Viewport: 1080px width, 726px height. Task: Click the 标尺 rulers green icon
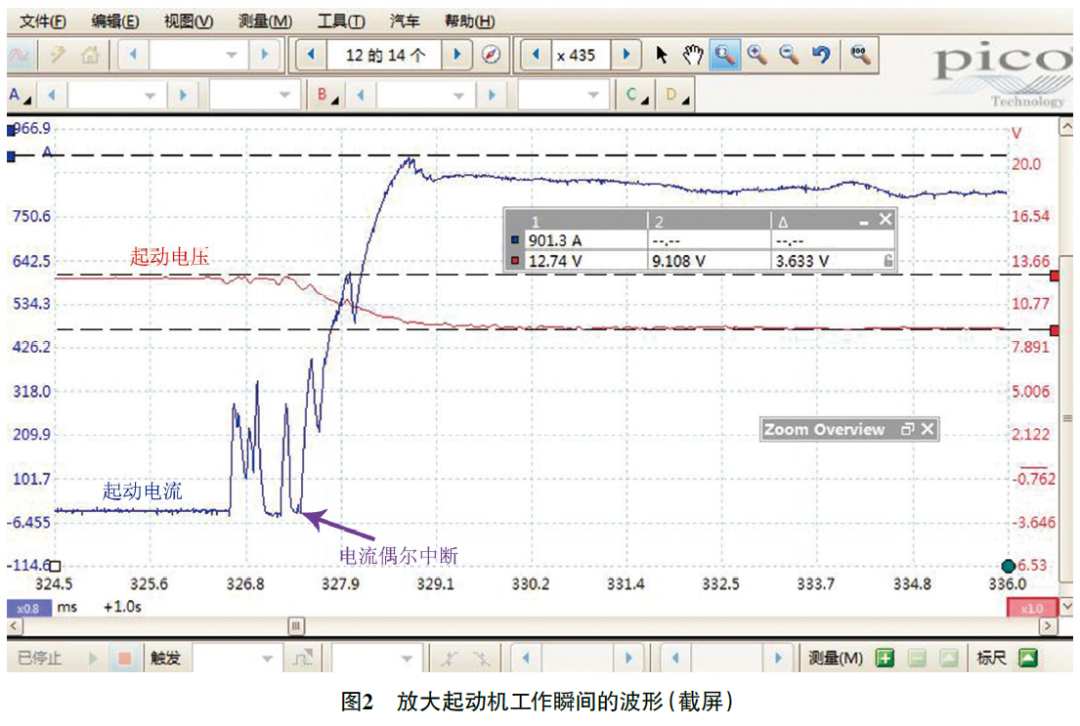click(x=1027, y=658)
